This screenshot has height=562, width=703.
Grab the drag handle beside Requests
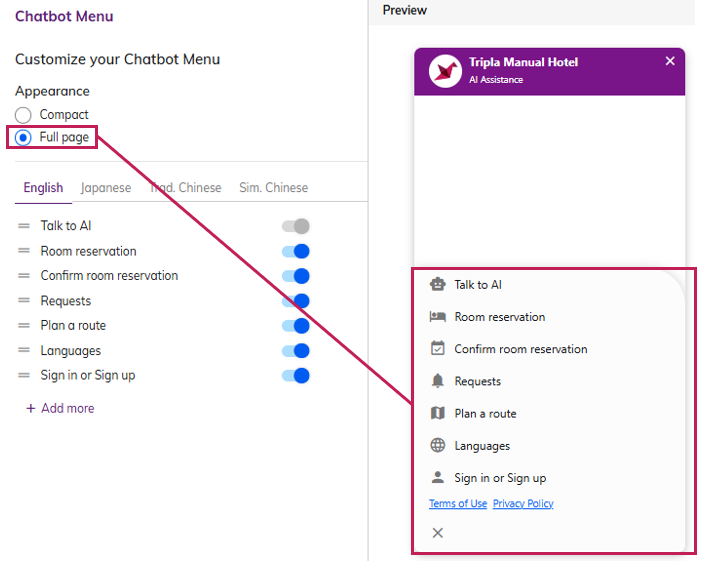pos(24,301)
